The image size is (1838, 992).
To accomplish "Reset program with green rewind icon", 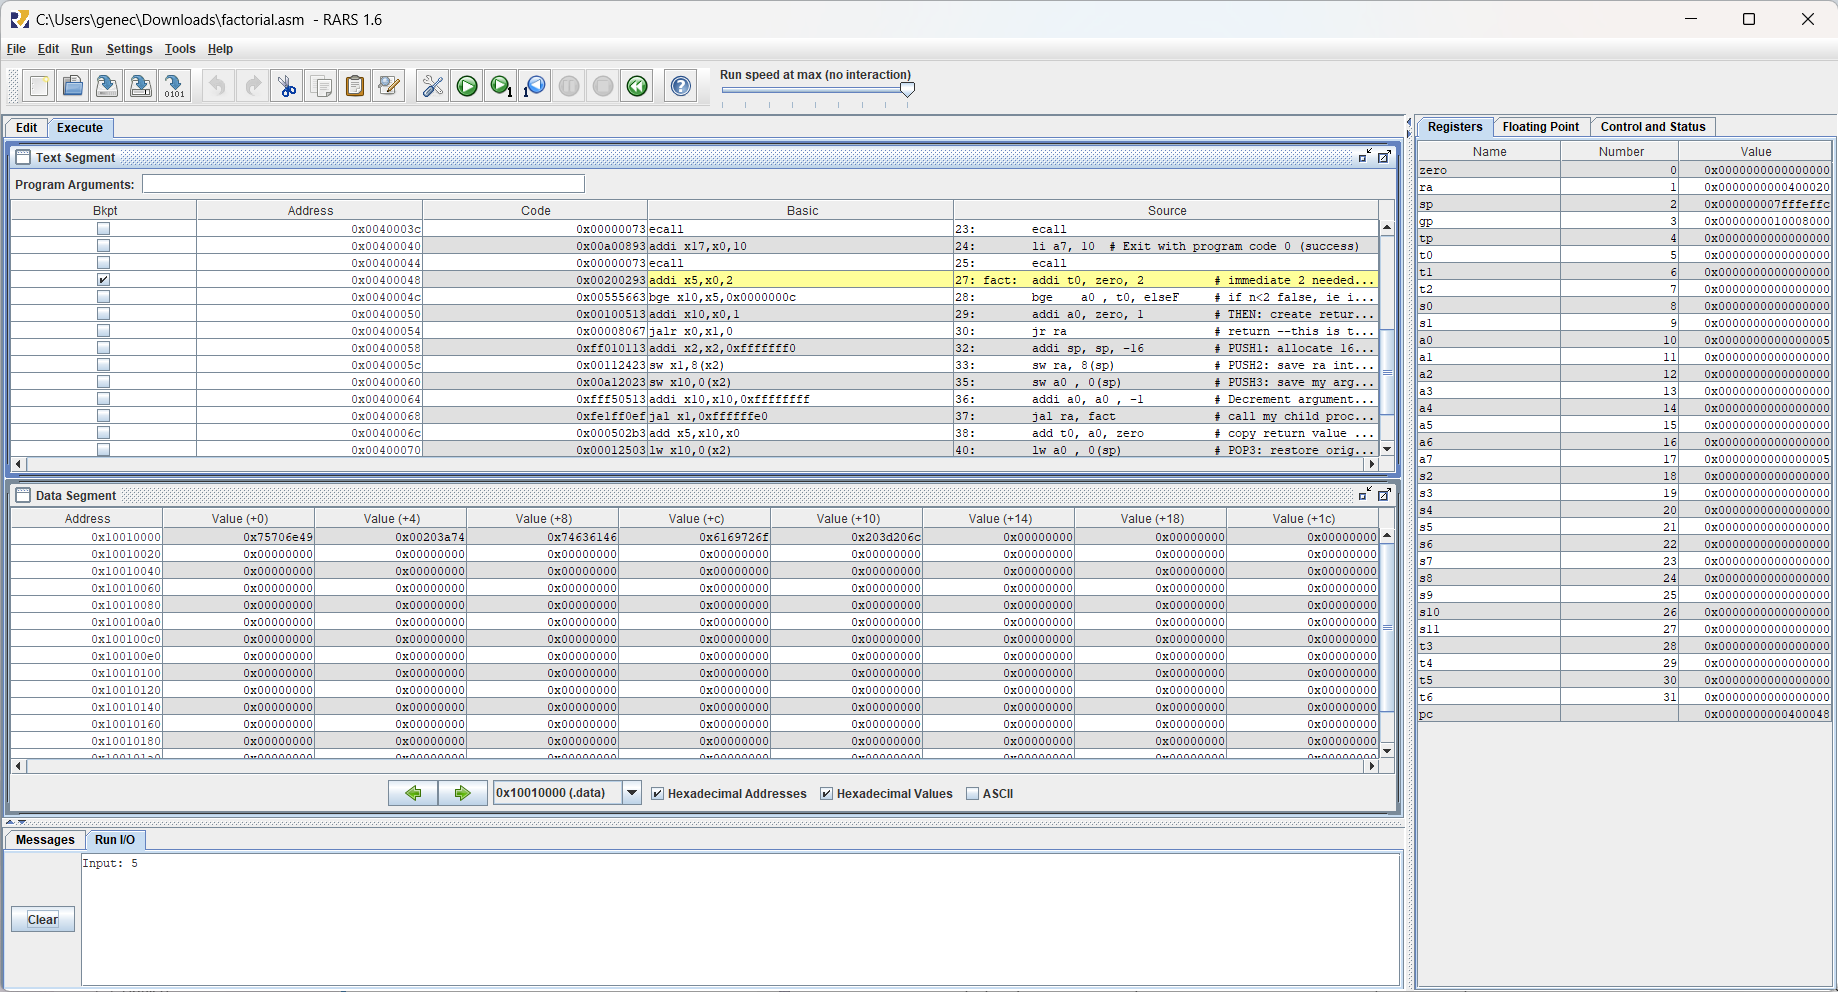I will 637,87.
